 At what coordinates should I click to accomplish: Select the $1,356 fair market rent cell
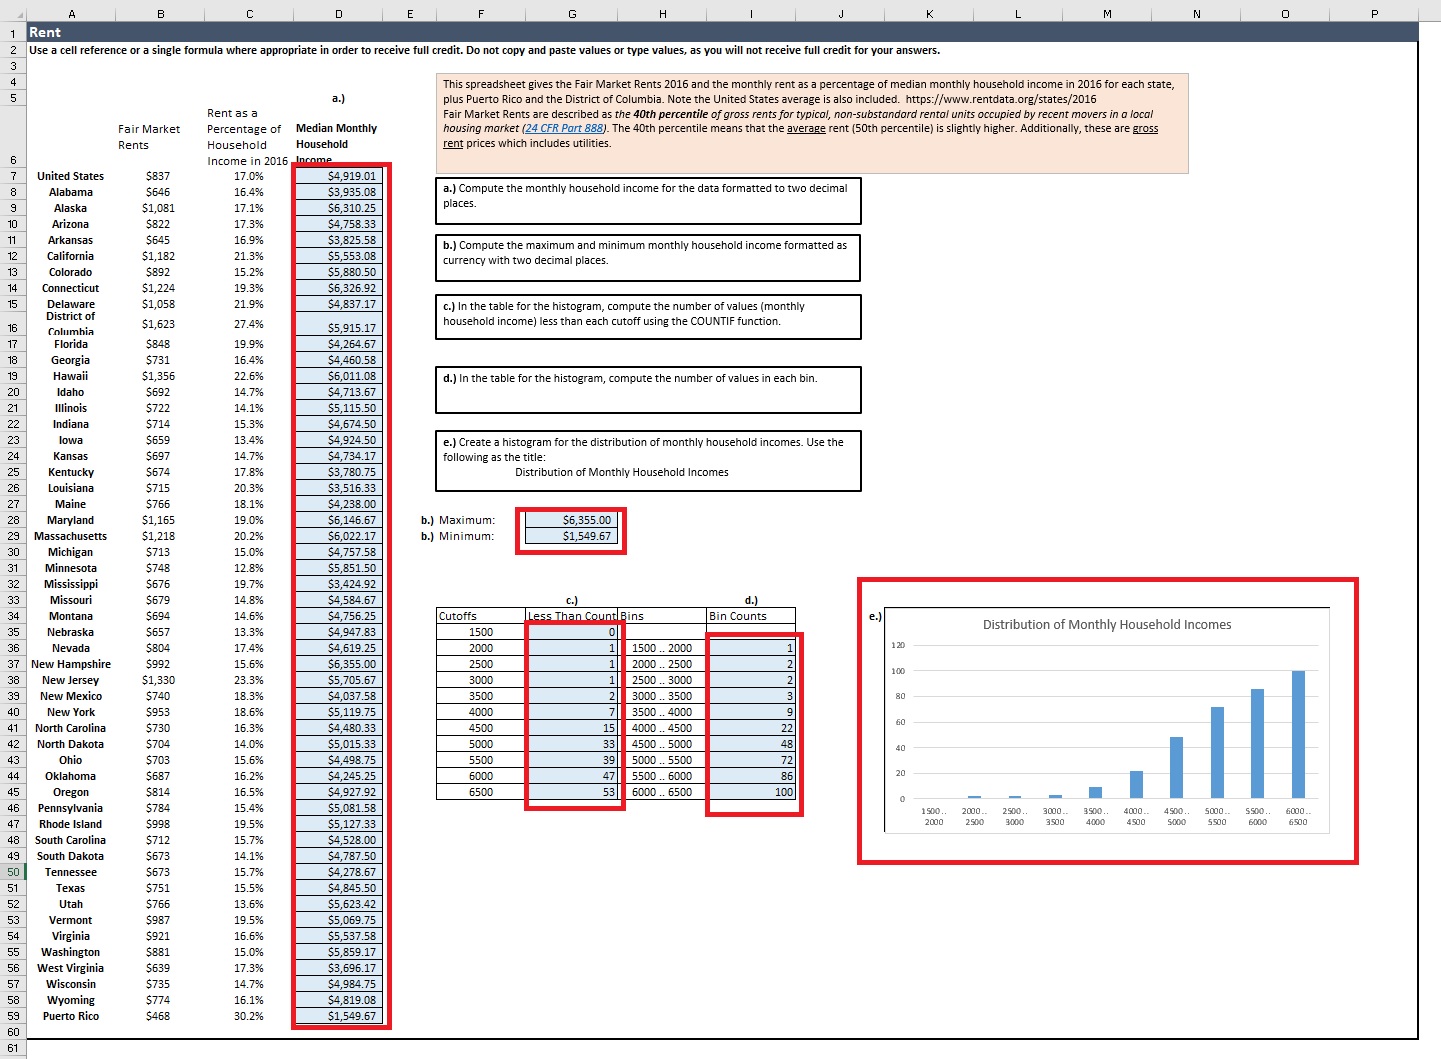pos(159,376)
